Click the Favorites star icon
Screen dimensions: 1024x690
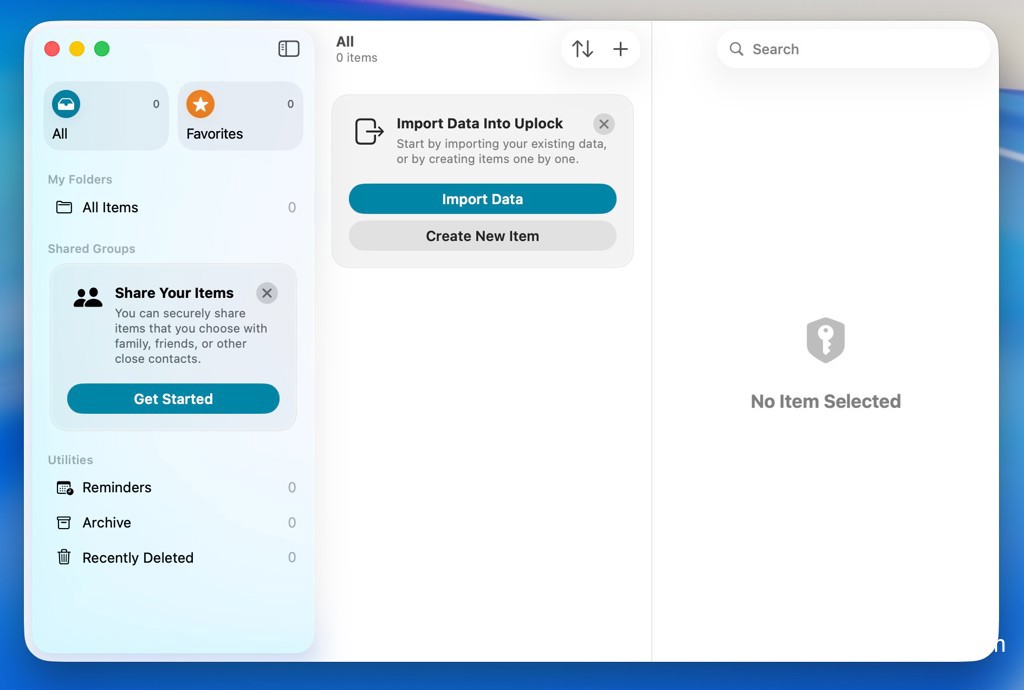(x=200, y=104)
